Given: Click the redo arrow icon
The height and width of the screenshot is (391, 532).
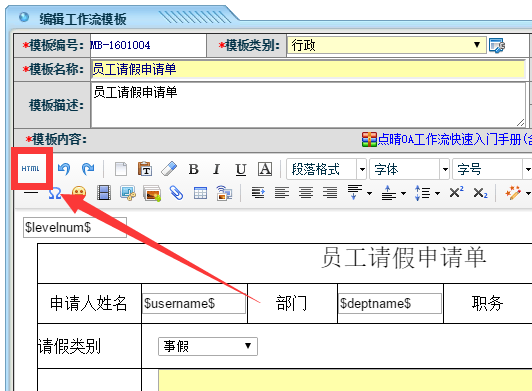Looking at the screenshot, I should tap(88, 169).
